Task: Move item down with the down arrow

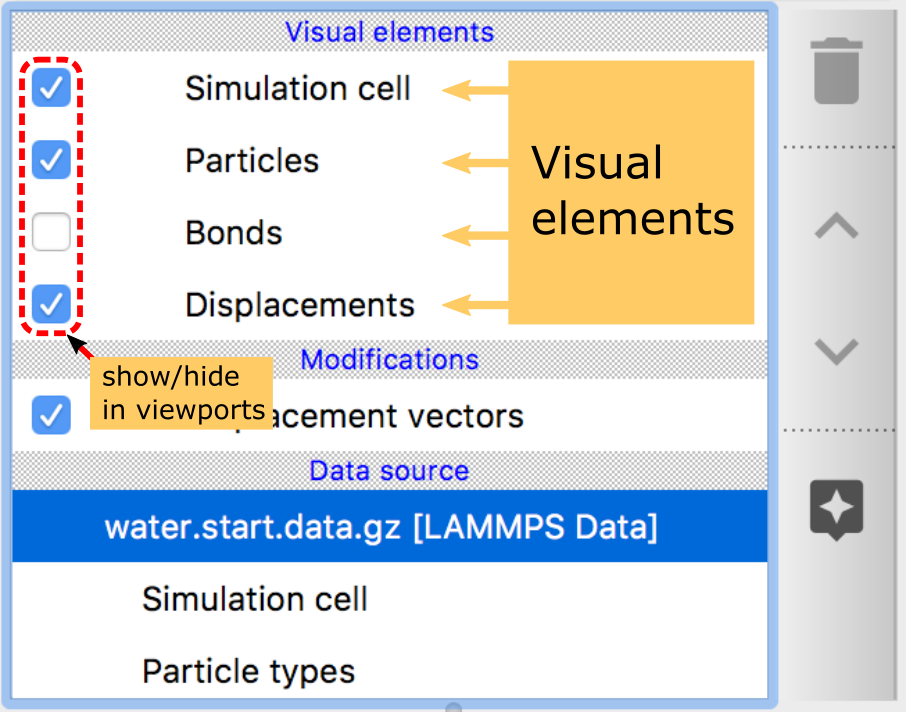Action: tap(836, 351)
